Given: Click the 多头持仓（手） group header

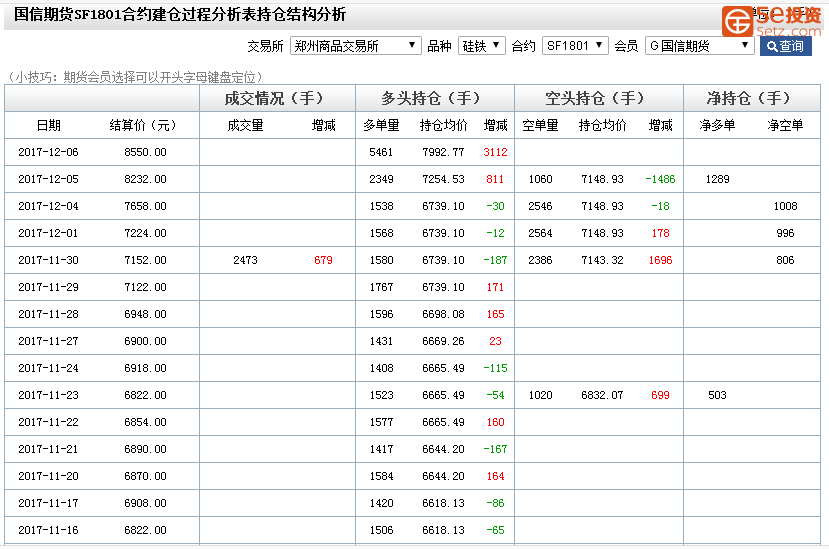Looking at the screenshot, I should click(x=431, y=98).
